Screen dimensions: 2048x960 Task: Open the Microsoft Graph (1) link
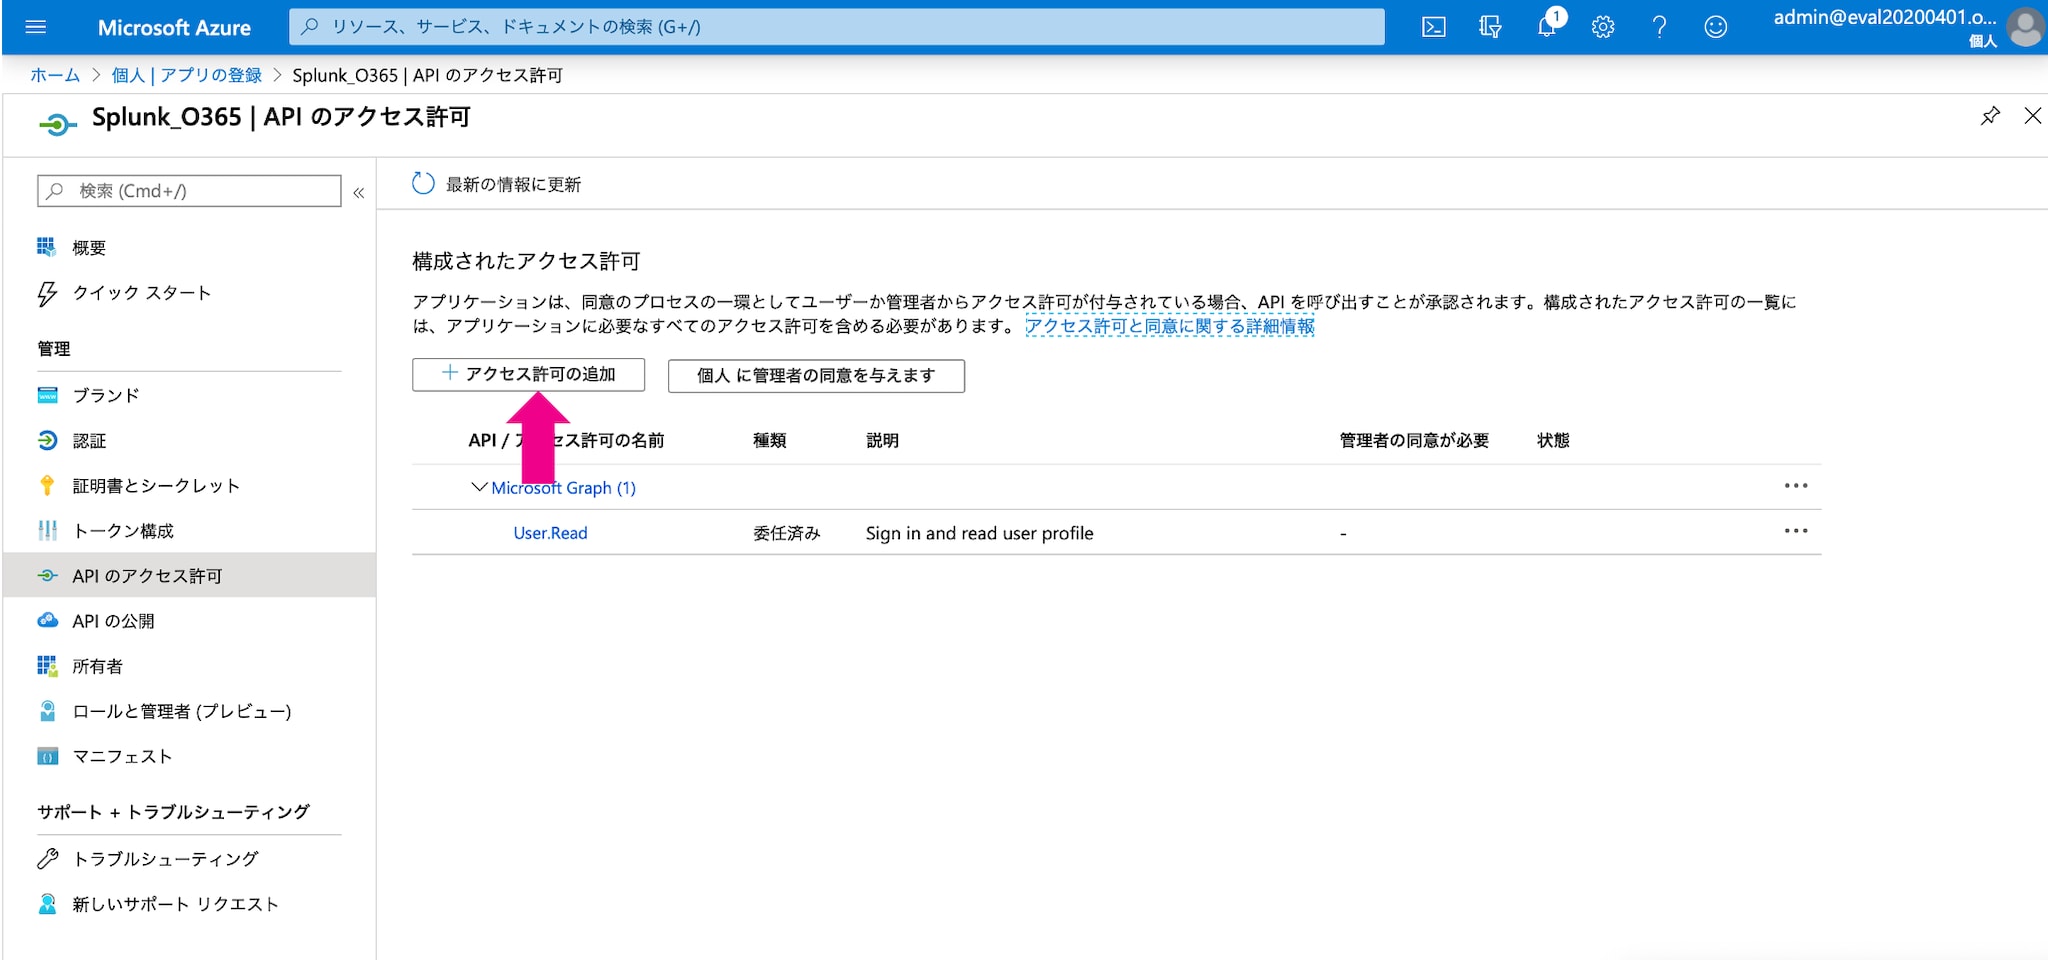click(x=564, y=488)
